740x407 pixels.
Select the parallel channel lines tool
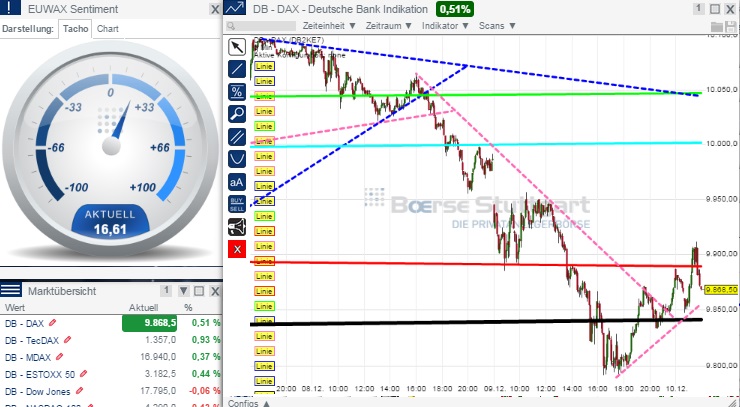[237, 136]
